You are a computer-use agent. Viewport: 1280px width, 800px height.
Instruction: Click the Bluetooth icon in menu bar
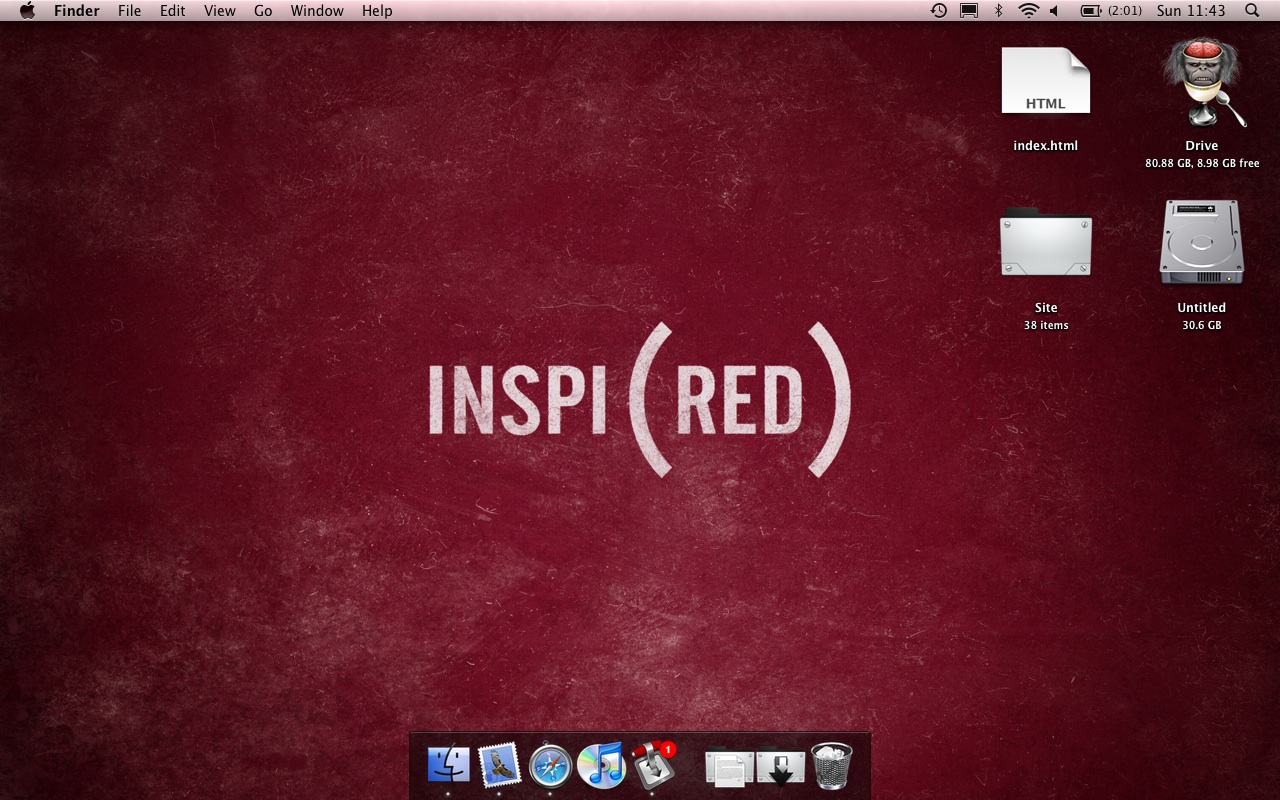tap(998, 11)
